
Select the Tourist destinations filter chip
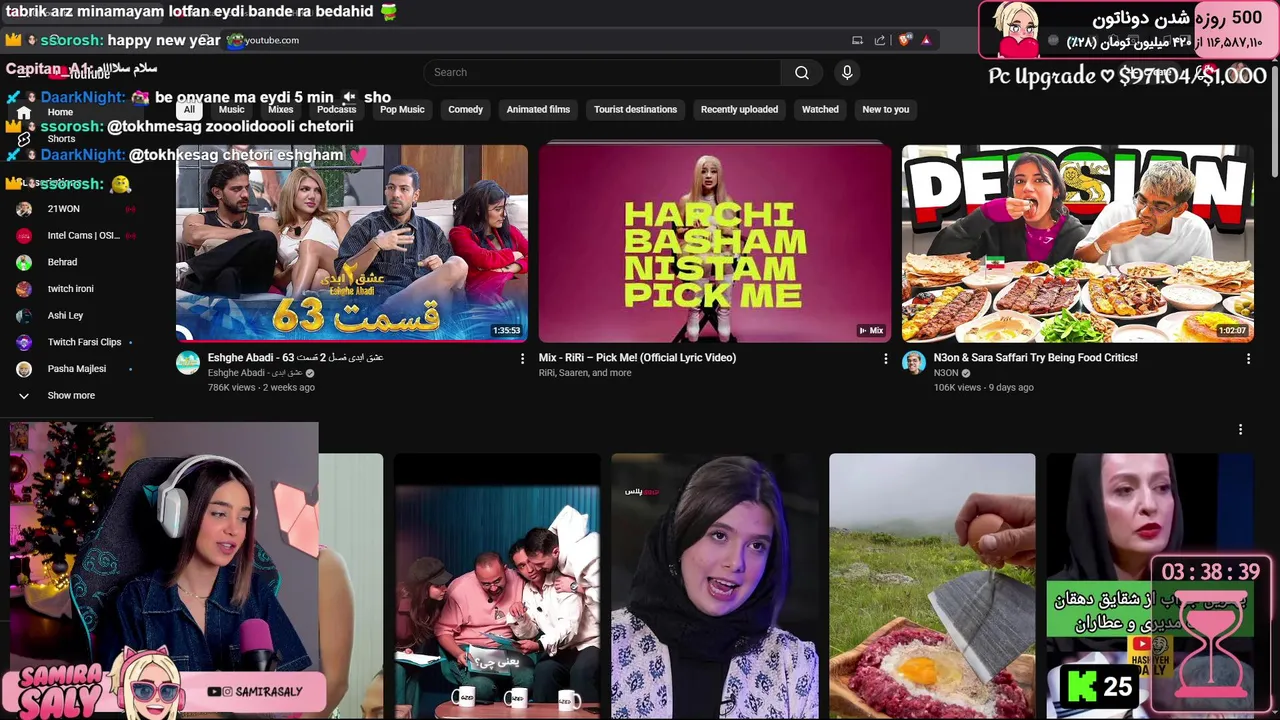(x=635, y=110)
